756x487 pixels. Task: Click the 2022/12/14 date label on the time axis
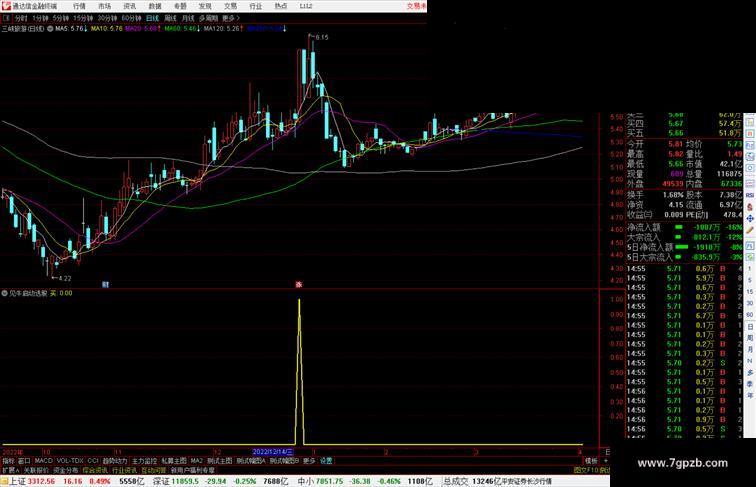[x=273, y=452]
